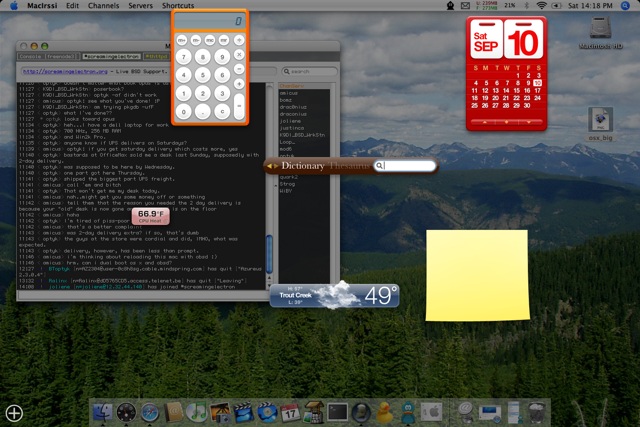Go to previous month in calendar widget

[484, 122]
